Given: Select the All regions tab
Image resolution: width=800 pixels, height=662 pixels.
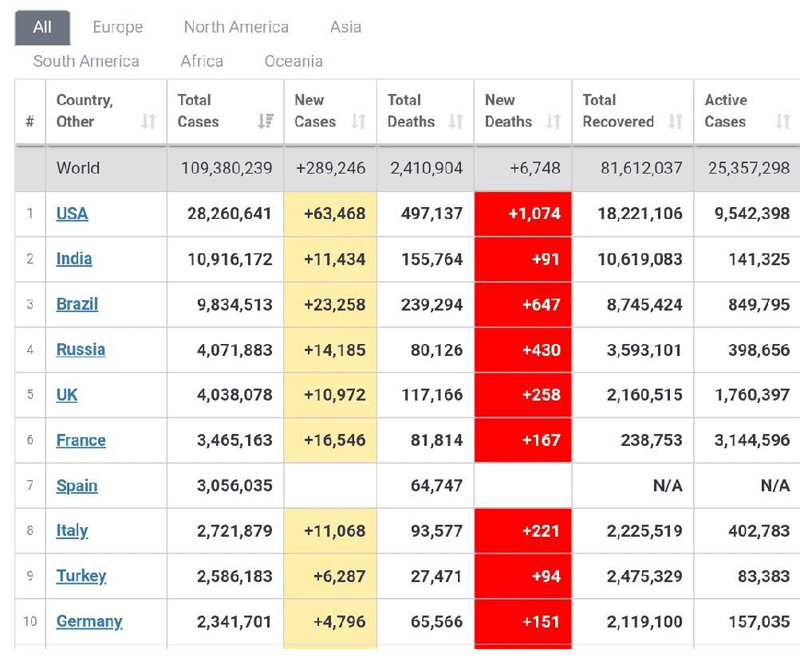Looking at the screenshot, I should click(41, 27).
